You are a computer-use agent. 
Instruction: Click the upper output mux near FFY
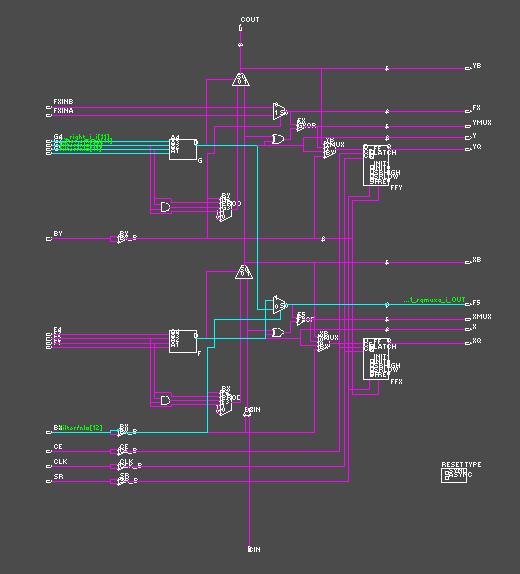click(329, 149)
